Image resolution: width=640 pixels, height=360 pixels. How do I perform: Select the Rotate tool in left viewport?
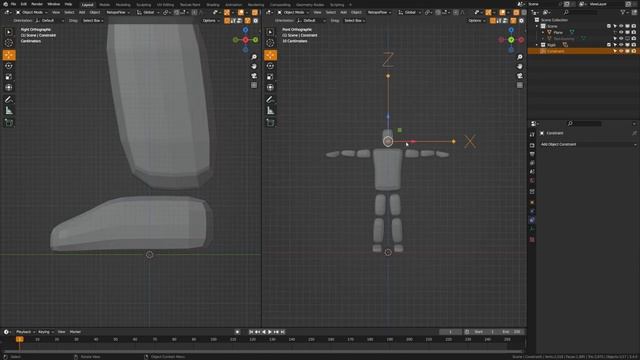(9, 66)
